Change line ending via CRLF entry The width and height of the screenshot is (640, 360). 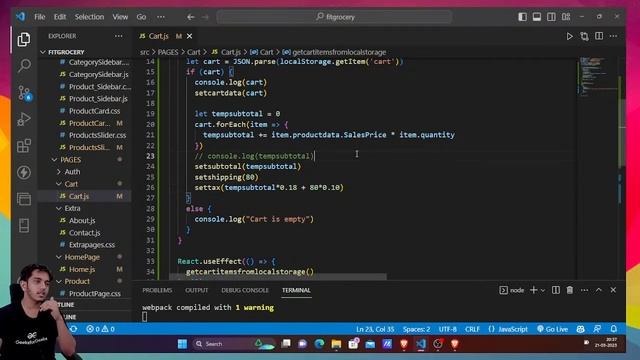point(472,329)
